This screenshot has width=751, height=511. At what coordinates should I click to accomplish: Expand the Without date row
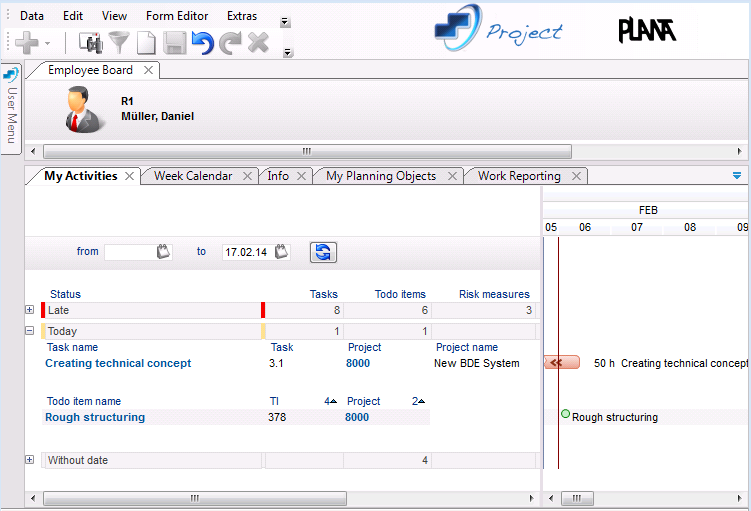(30, 460)
